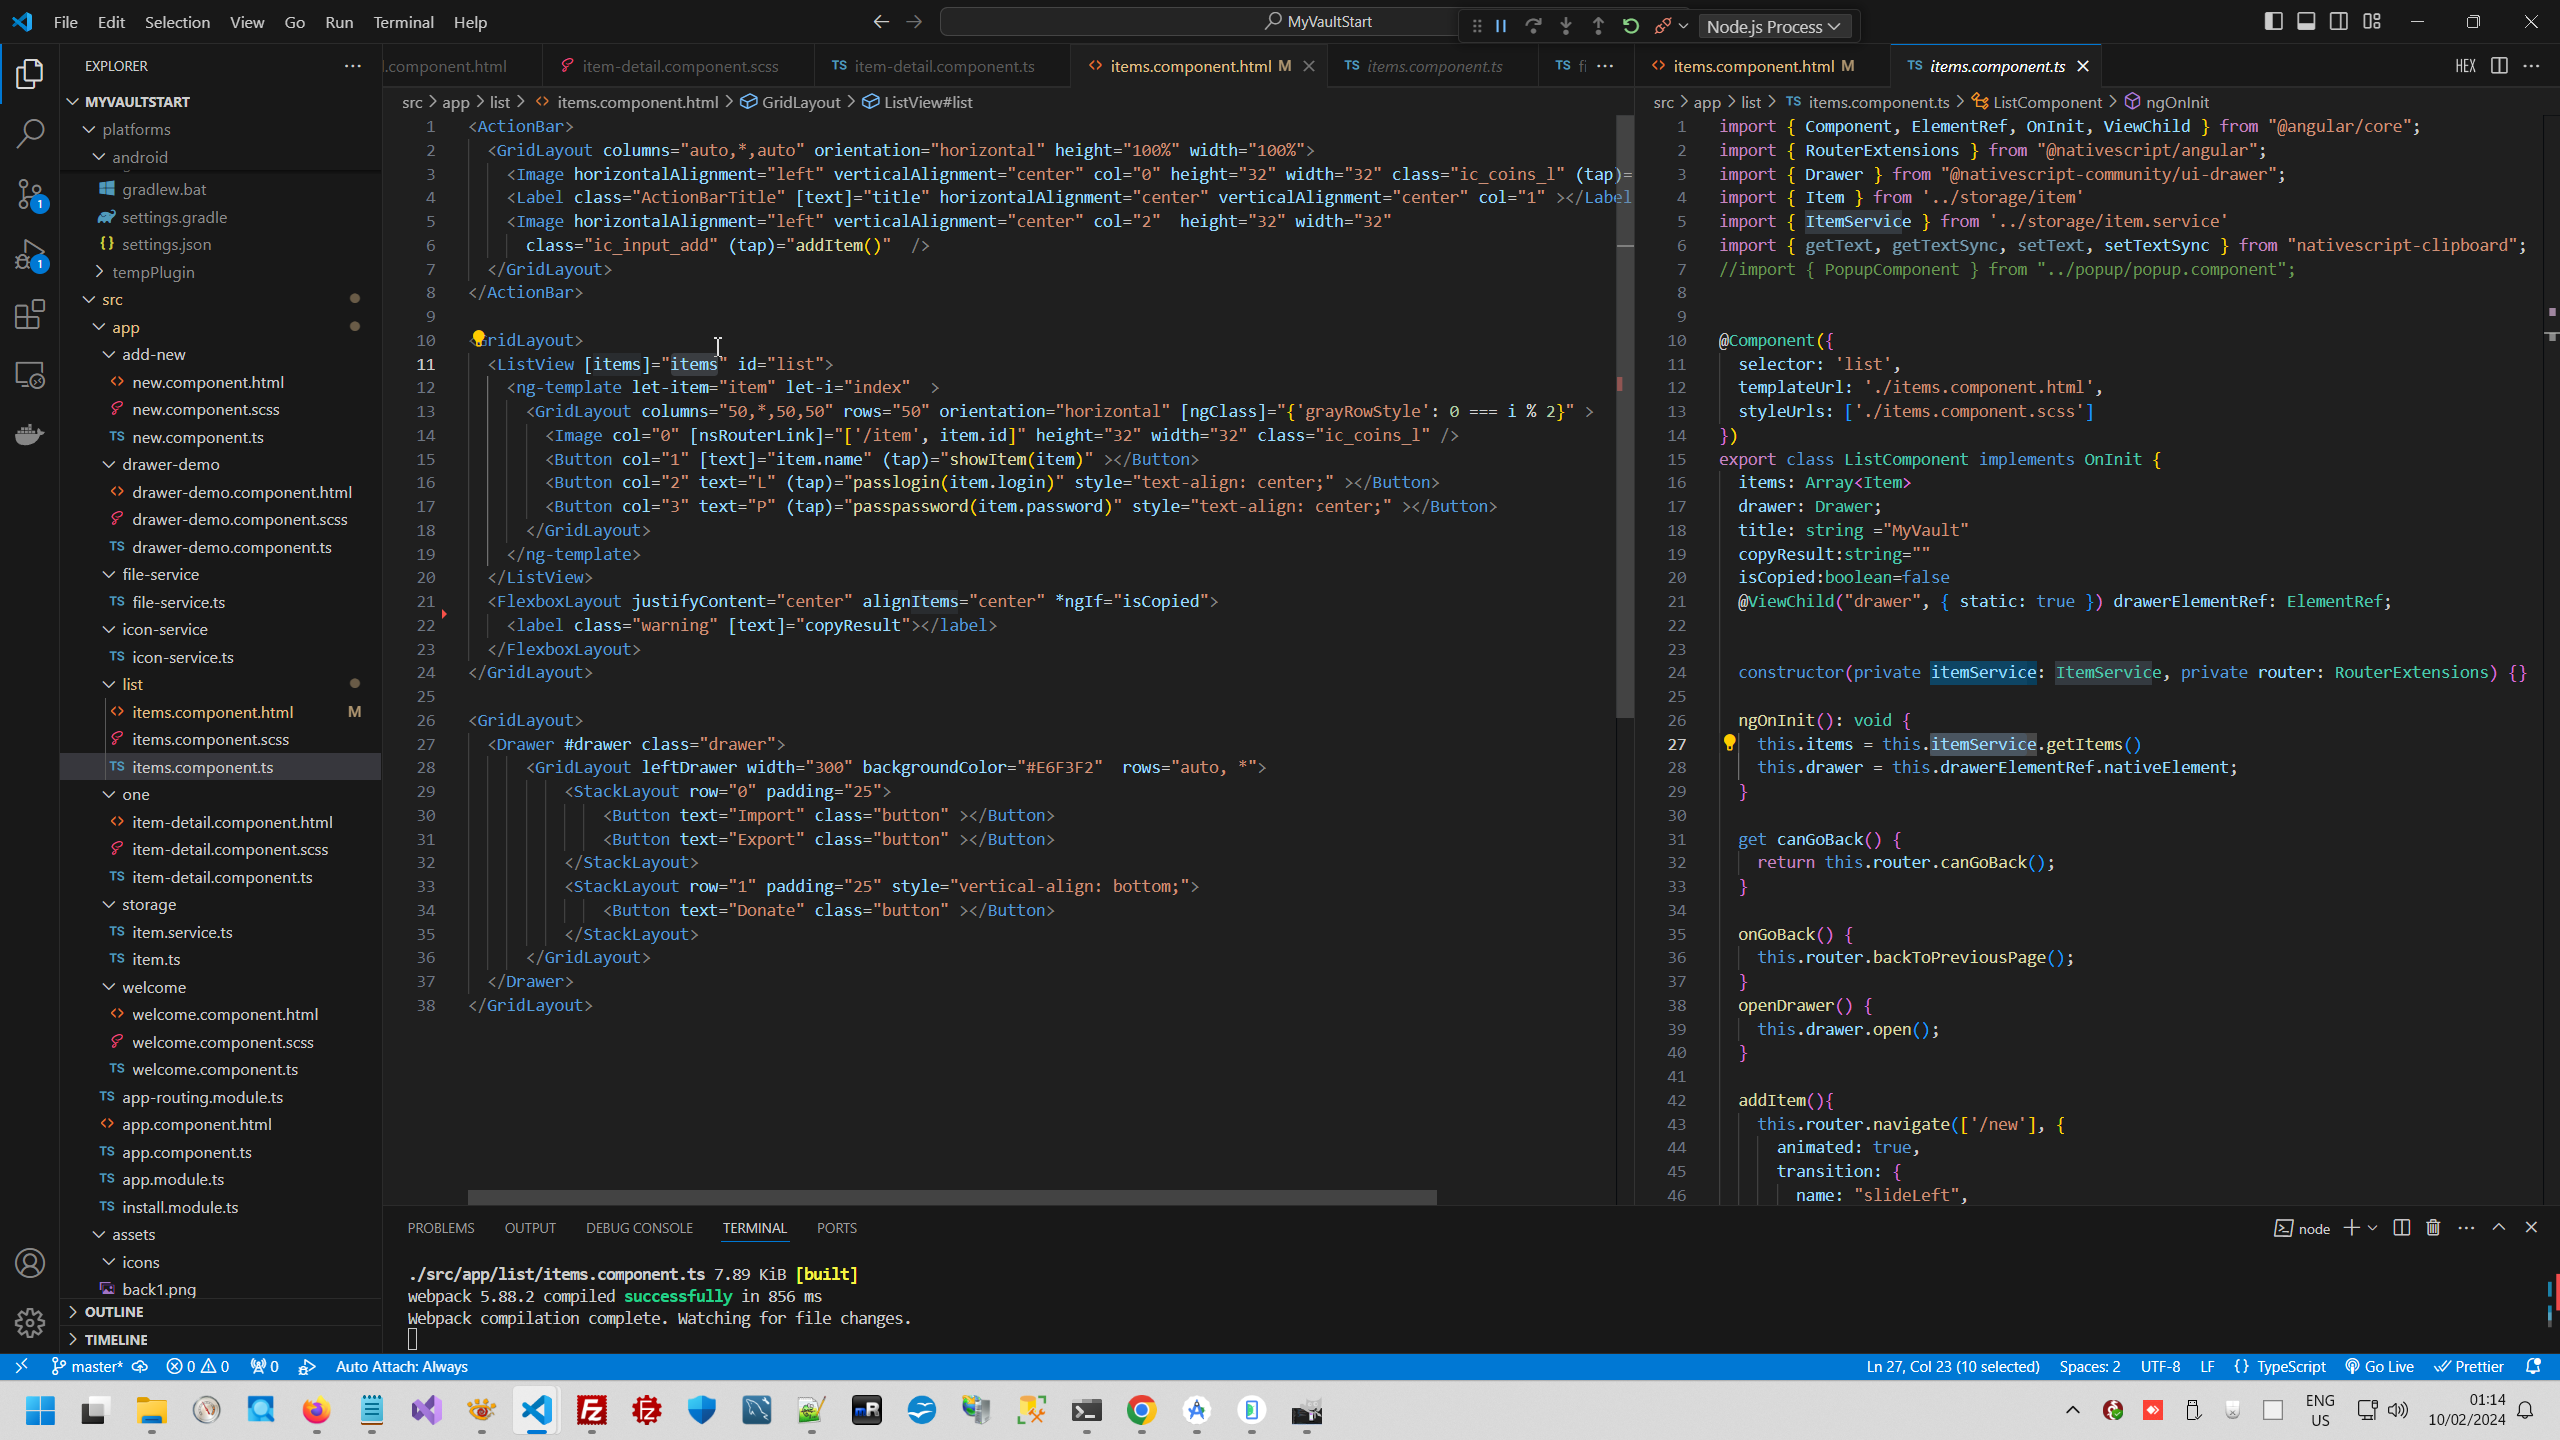
Task: Open the Terminal menu
Action: tap(403, 22)
